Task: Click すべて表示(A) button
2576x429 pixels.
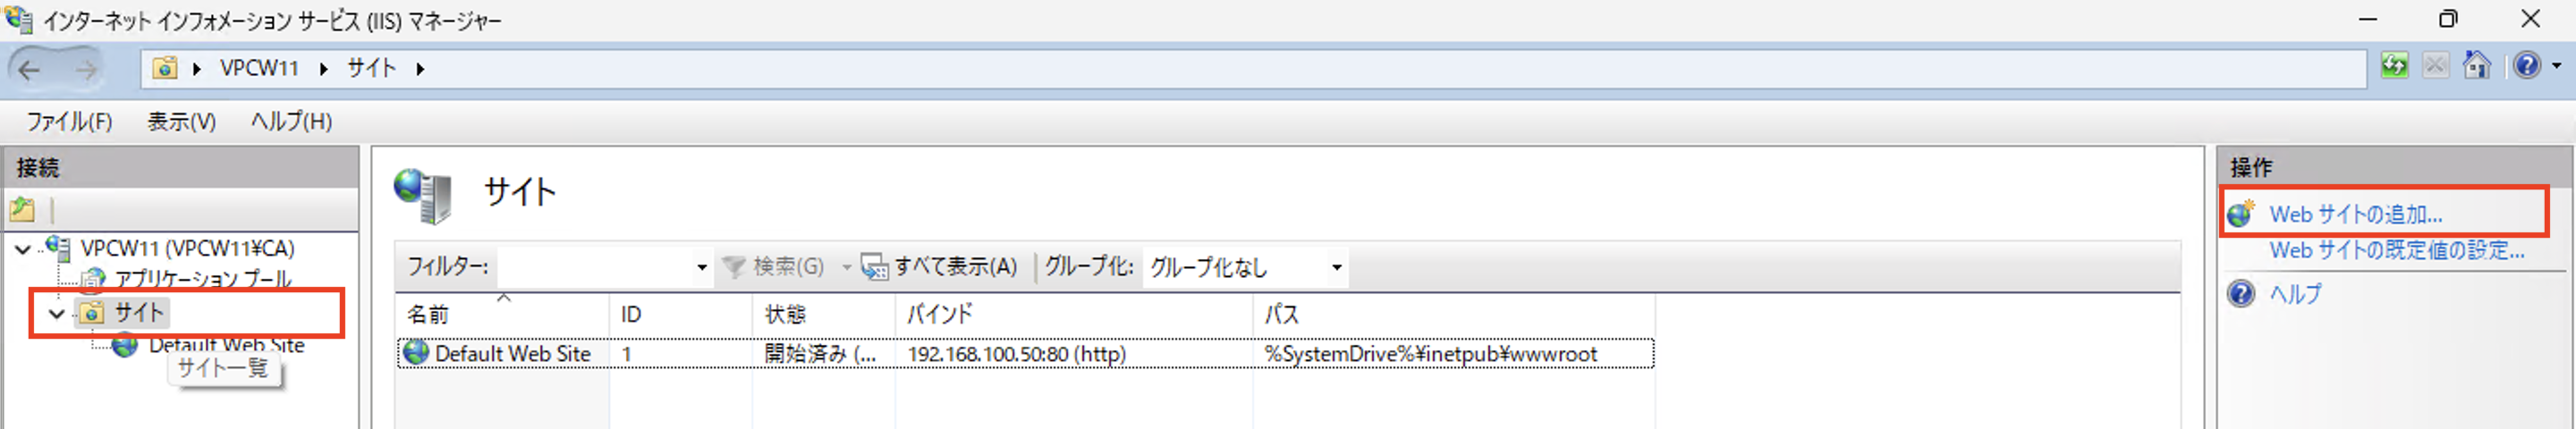Action: [x=939, y=267]
